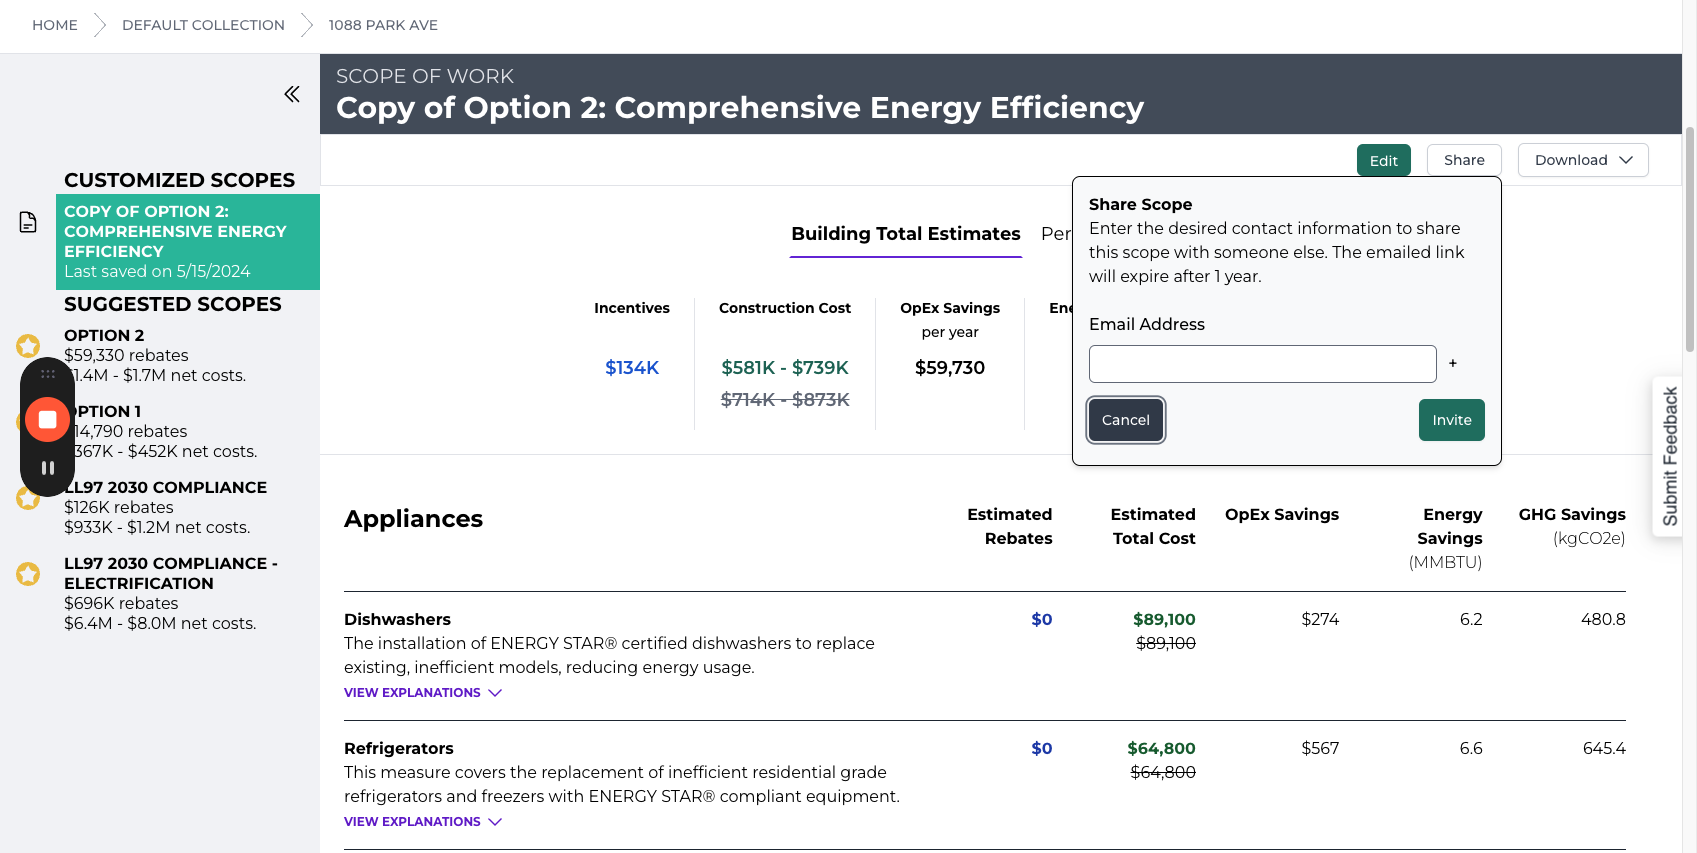Pause the screen recording
The height and width of the screenshot is (853, 1697).
[x=47, y=468]
